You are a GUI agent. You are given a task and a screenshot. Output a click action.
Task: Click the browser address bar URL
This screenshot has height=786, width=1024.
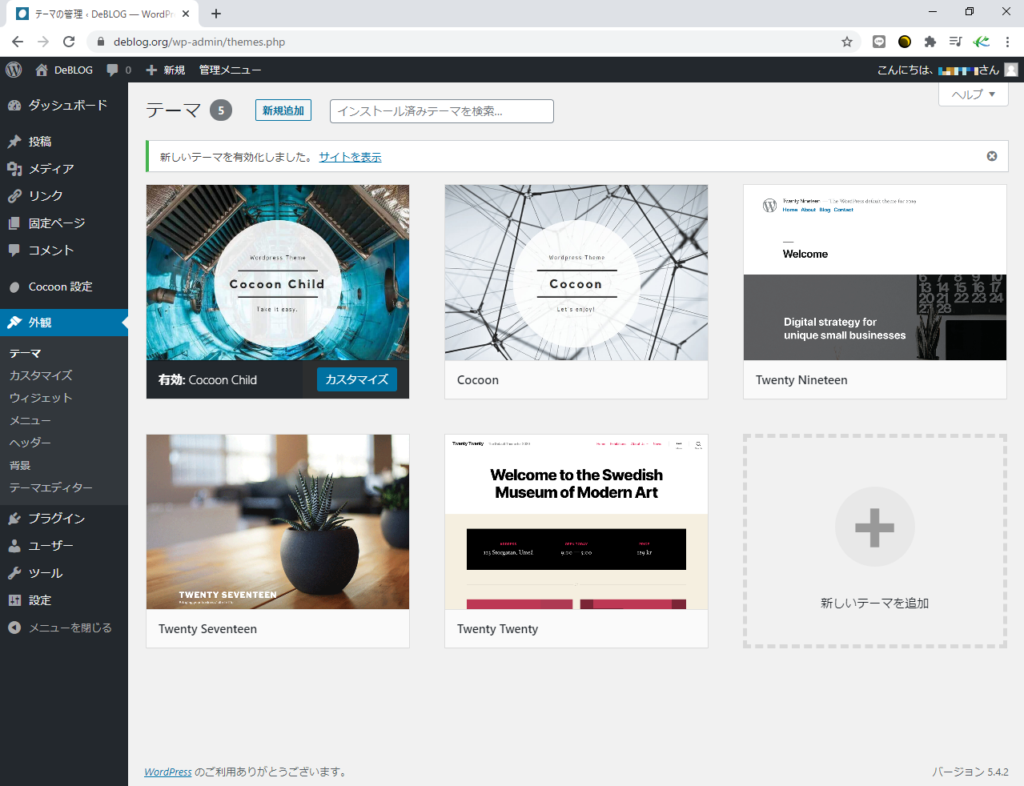199,42
